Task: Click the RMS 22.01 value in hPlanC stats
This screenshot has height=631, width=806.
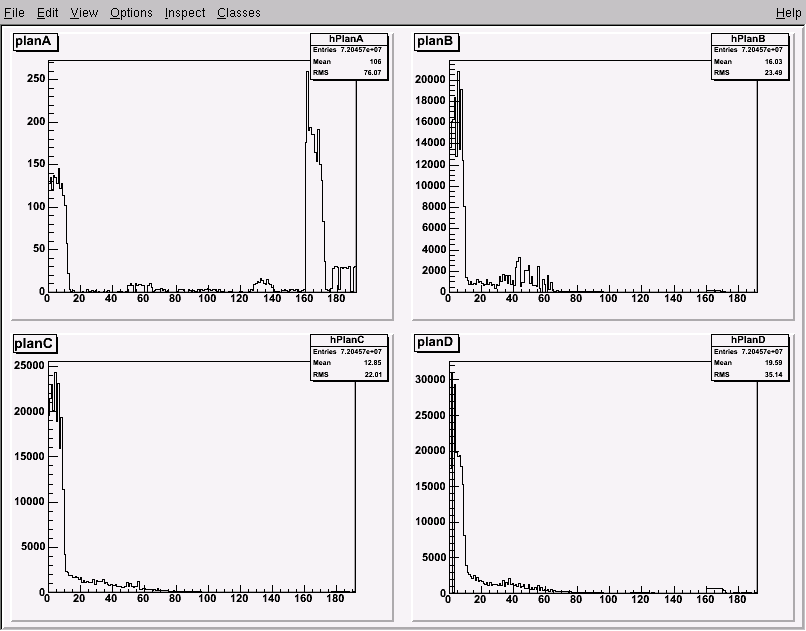Action: pos(373,375)
